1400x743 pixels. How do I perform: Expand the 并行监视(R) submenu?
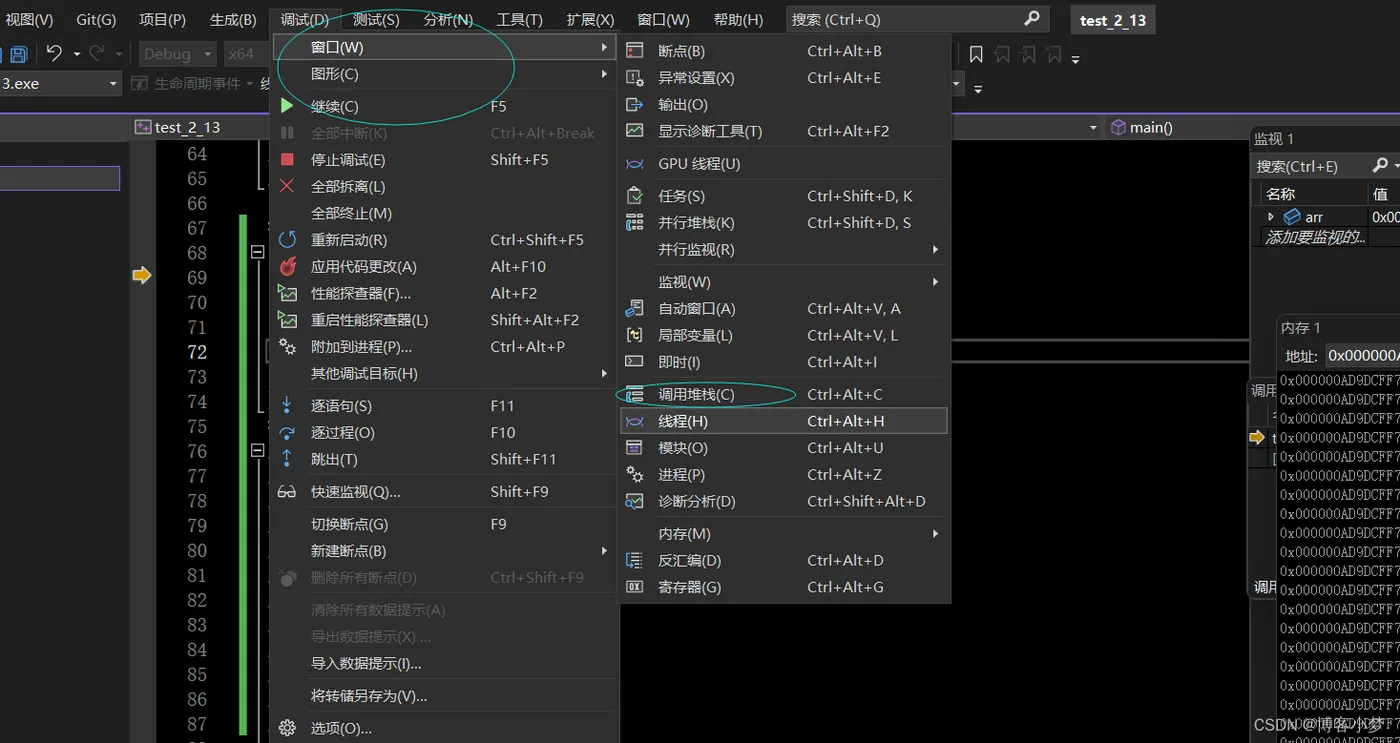click(936, 249)
